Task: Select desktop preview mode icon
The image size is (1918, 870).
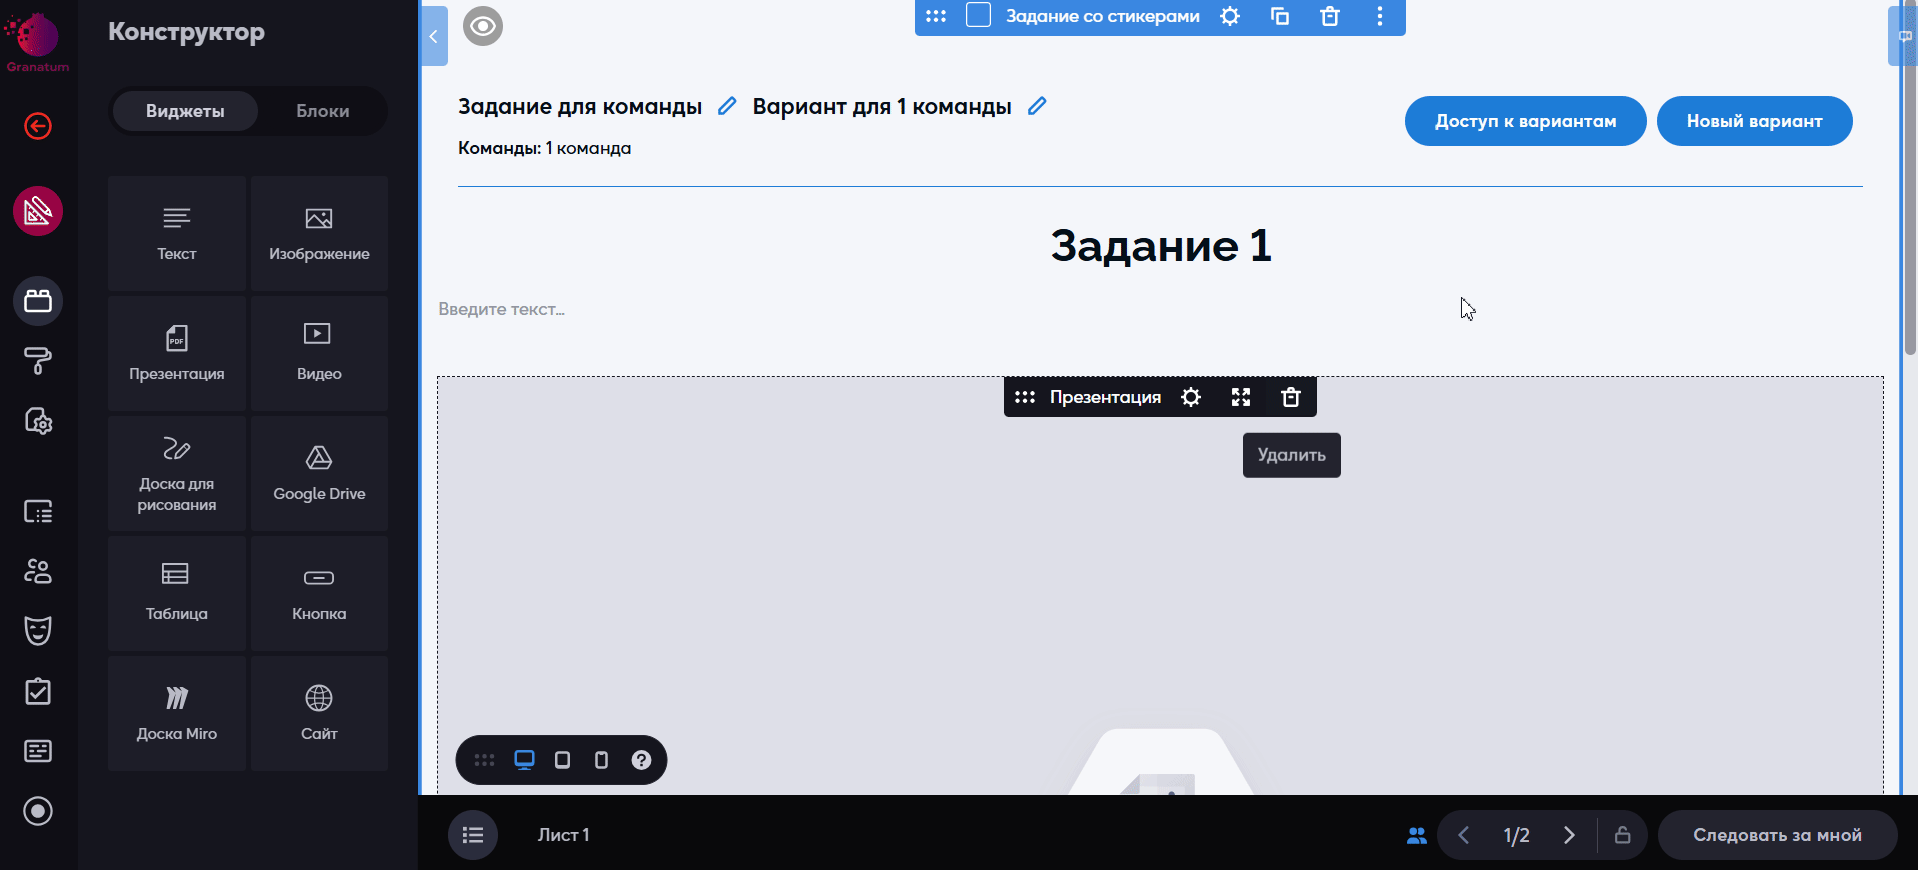Action: click(x=524, y=760)
